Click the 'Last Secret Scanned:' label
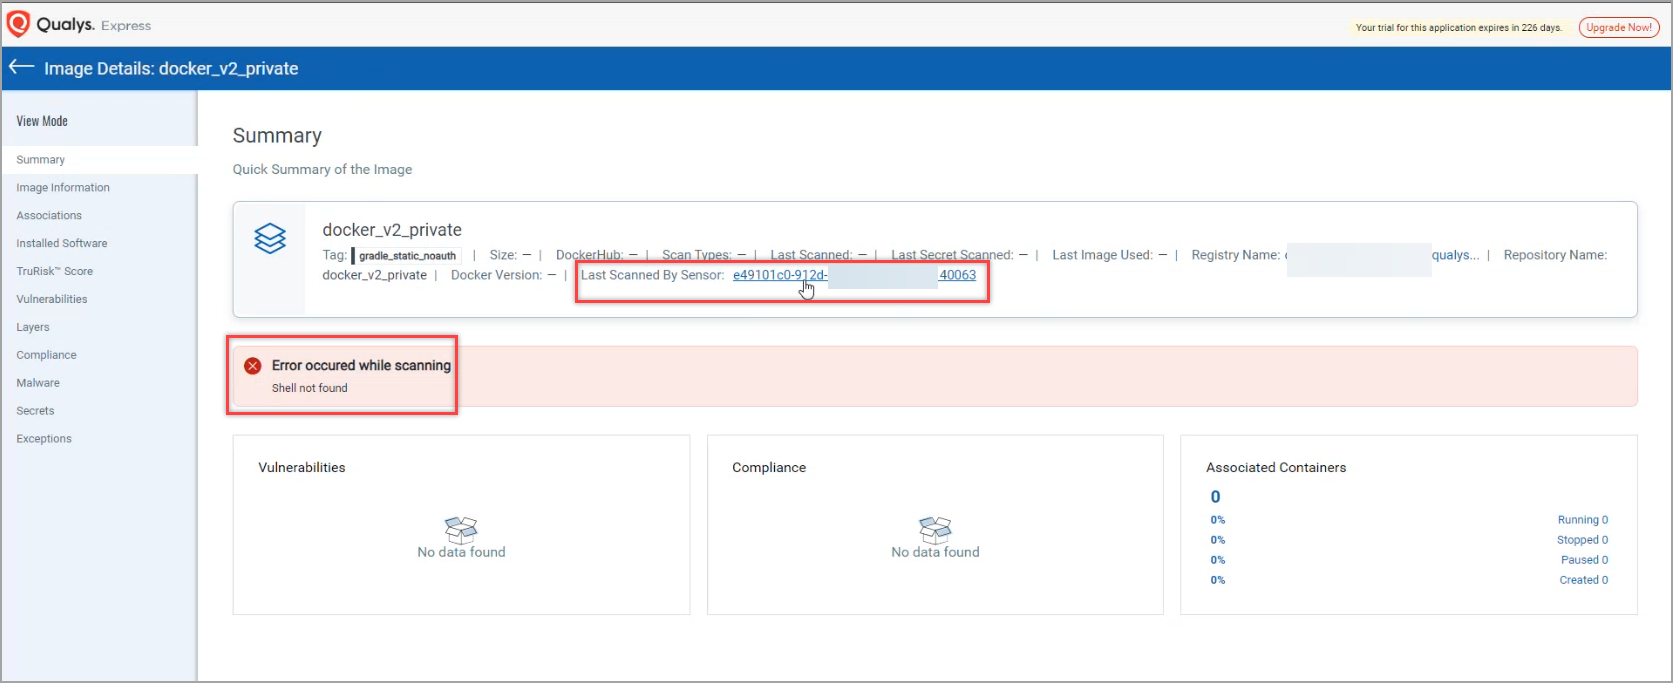Image resolution: width=1673 pixels, height=683 pixels. (x=952, y=255)
